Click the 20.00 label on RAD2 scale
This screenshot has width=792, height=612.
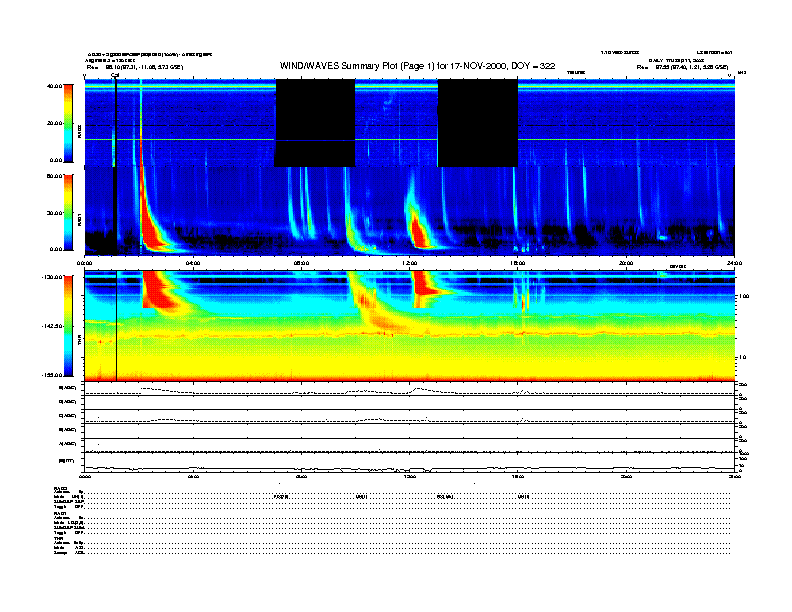55,123
